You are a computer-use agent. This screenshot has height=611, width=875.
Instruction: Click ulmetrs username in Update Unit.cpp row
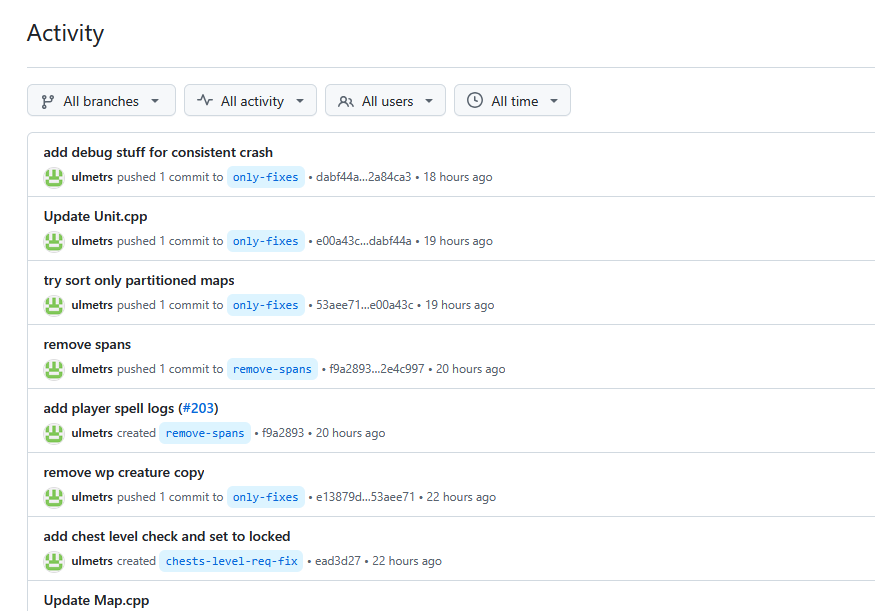(x=92, y=241)
